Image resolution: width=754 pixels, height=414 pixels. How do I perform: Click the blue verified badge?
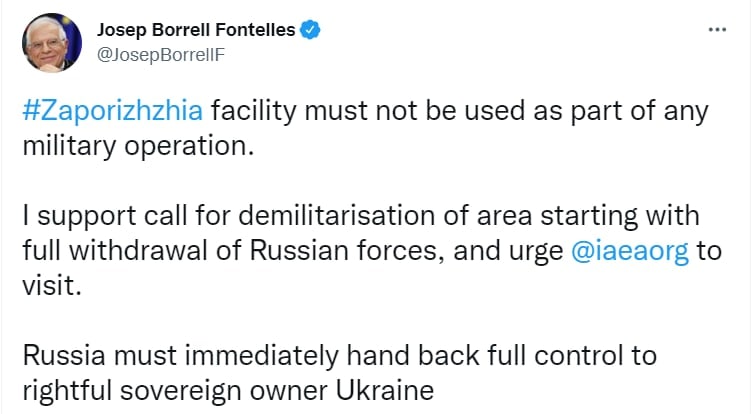(311, 30)
